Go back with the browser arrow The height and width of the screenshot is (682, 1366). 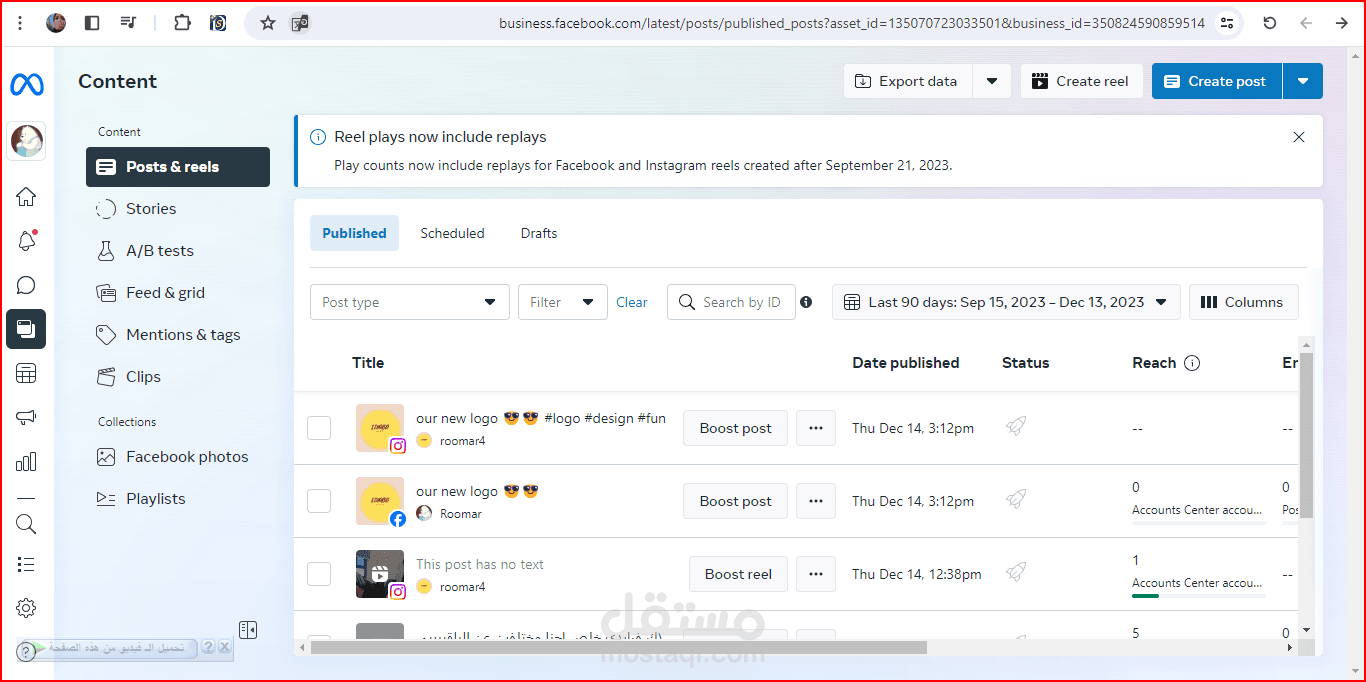1306,22
